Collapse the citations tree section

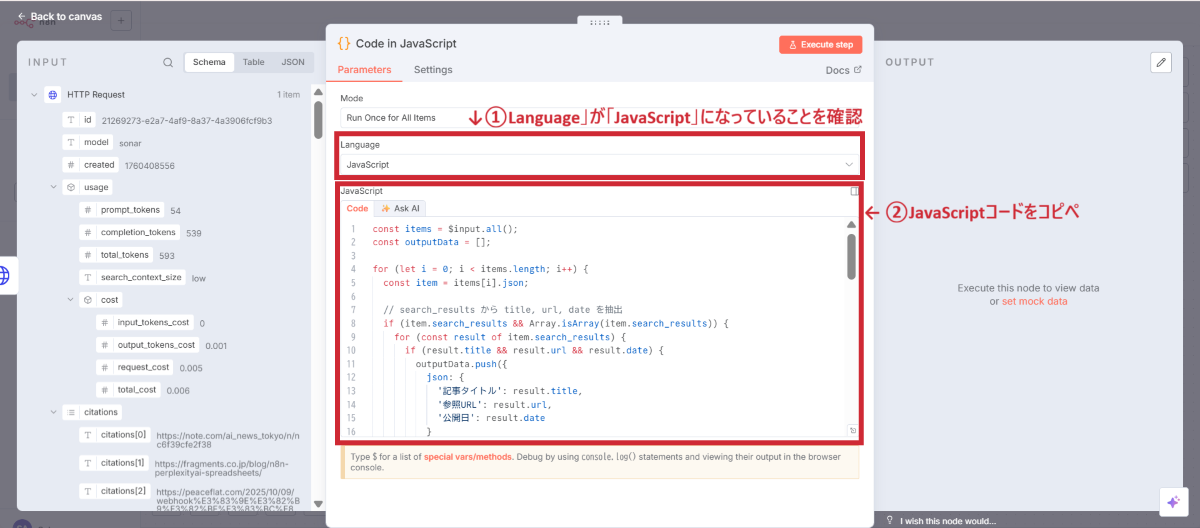53,412
